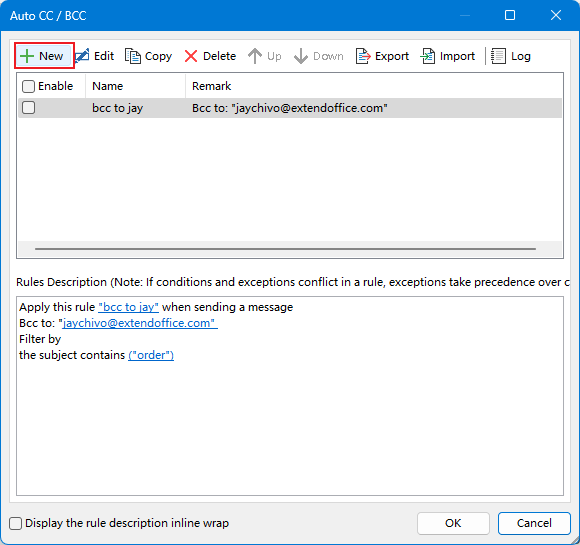
Task: Open the Log viewer icon
Action: [498, 56]
